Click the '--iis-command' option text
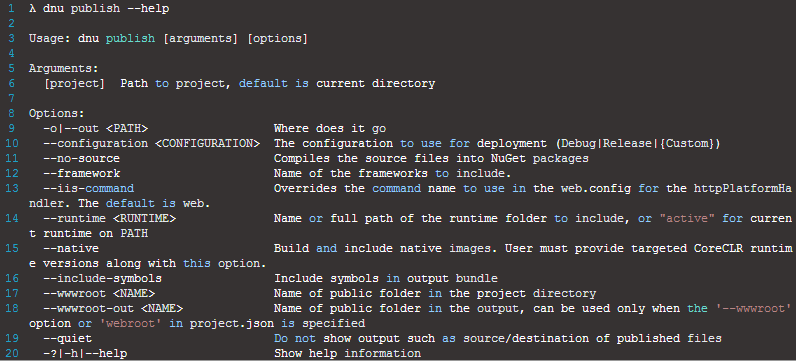 point(88,188)
